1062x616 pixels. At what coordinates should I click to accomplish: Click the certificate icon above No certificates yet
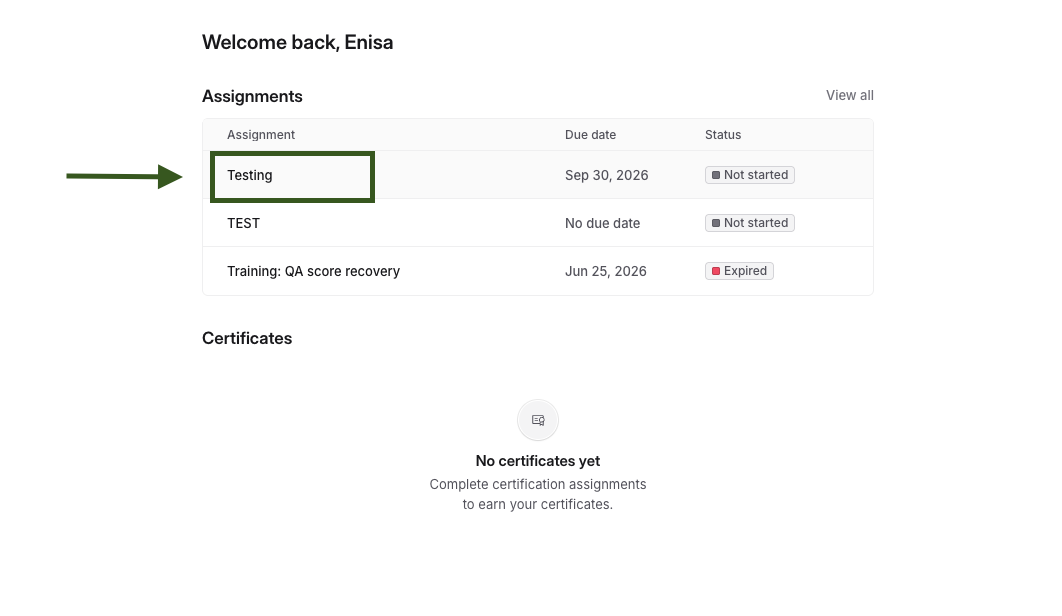coord(538,420)
